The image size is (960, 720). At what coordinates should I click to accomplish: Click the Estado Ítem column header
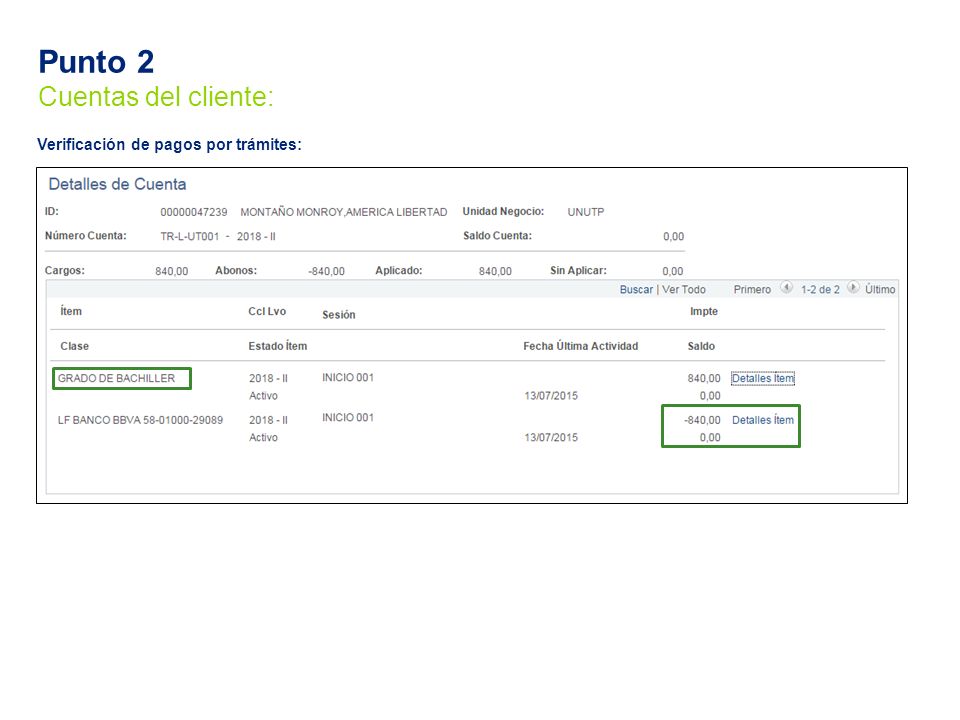pos(277,346)
